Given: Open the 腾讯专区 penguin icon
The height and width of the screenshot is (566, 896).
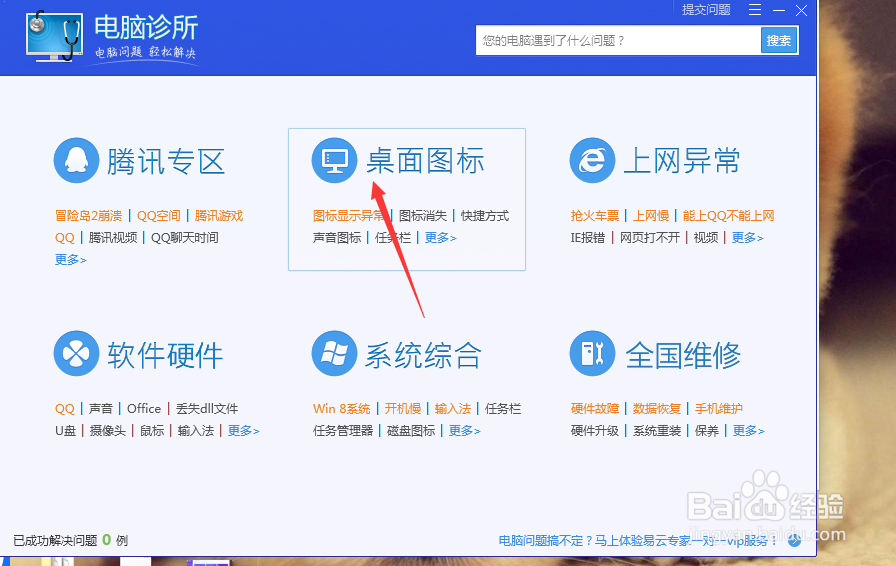Looking at the screenshot, I should (76, 160).
